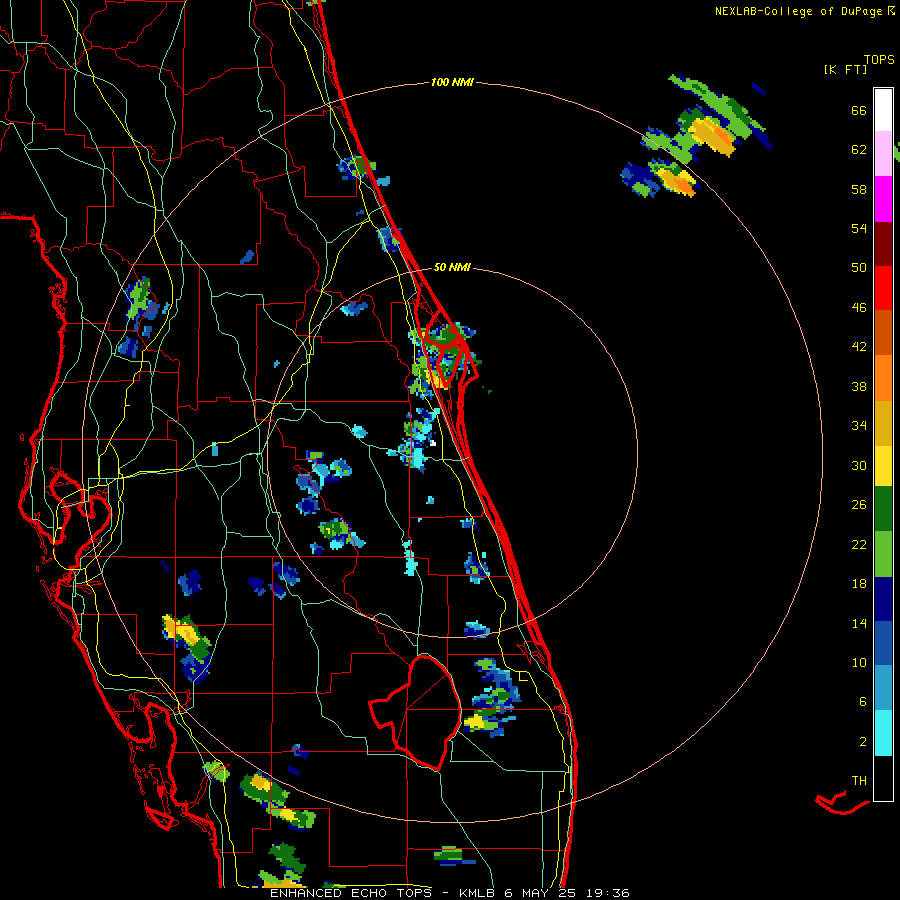Click the TH threshold label on the legend
Viewport: 900px width, 900px height.
[x=859, y=780]
